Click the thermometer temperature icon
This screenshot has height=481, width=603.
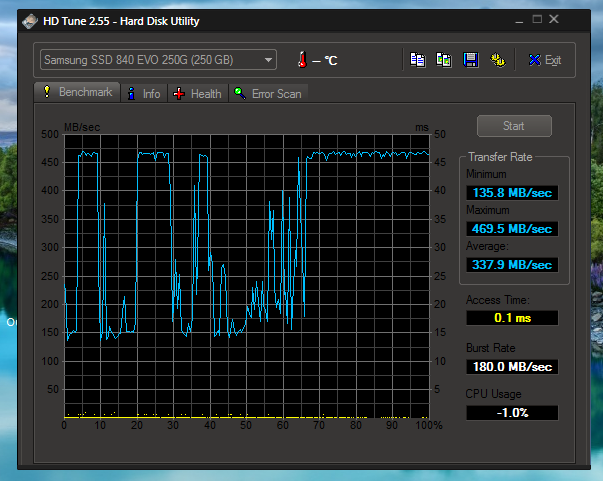[303, 60]
